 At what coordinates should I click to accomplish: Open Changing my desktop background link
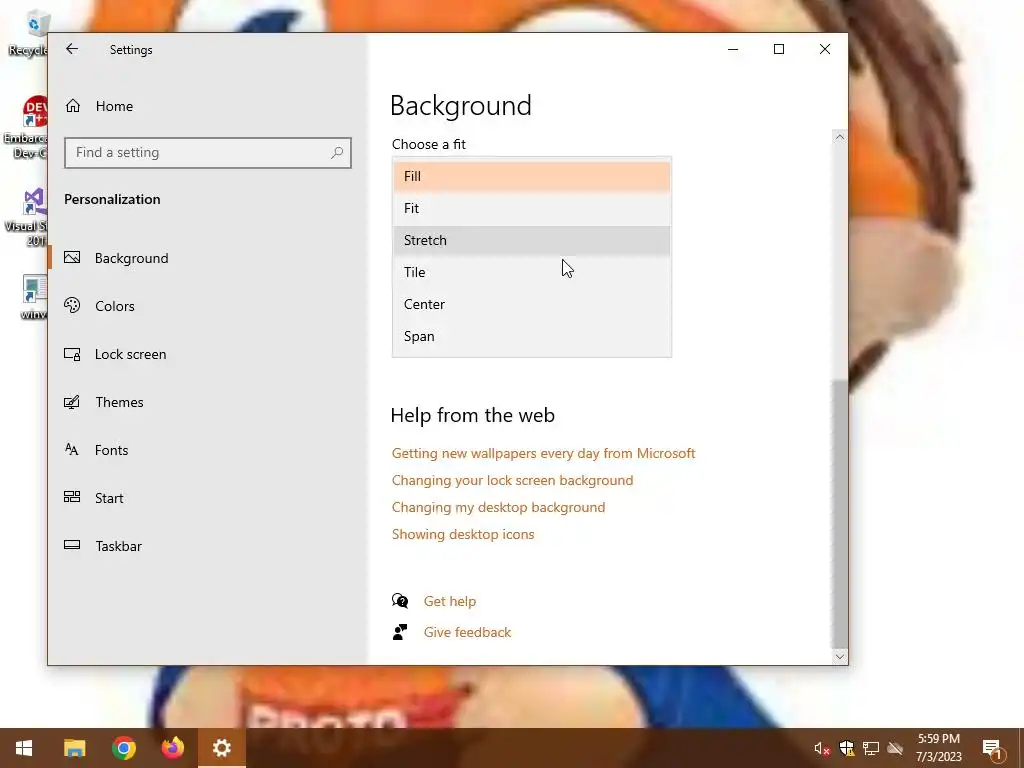(x=498, y=507)
